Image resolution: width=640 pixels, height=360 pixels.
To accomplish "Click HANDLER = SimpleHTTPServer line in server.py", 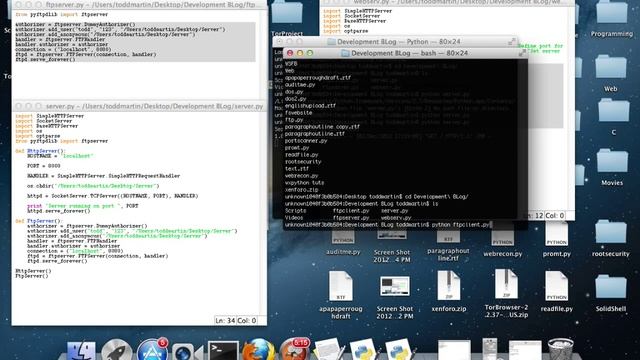I will coord(104,176).
